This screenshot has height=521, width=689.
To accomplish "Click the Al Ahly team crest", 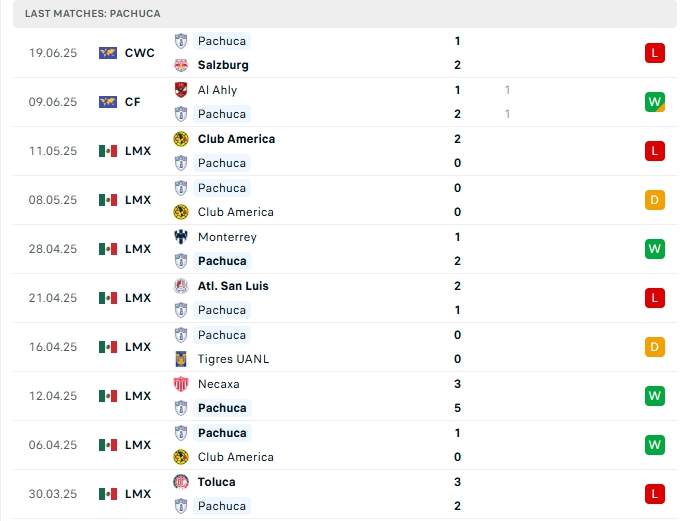I will [181, 90].
